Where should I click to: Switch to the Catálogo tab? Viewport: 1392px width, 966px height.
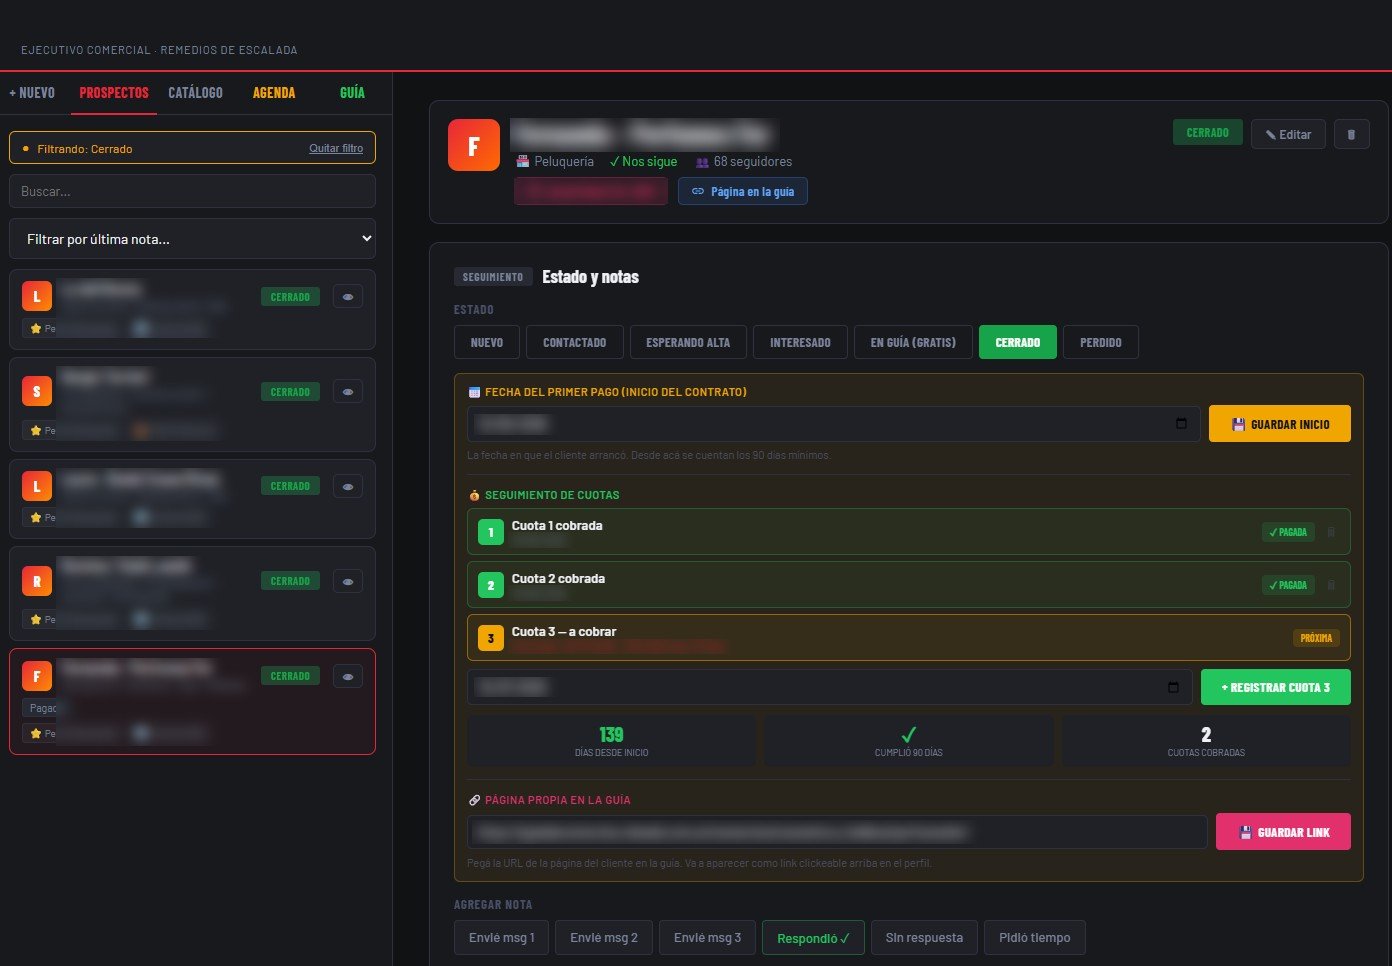point(196,93)
